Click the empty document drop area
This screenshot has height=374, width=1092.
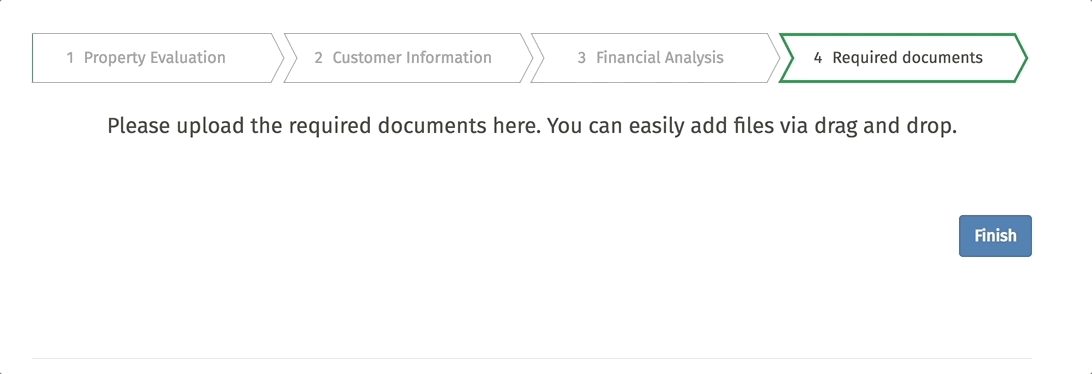click(x=532, y=178)
